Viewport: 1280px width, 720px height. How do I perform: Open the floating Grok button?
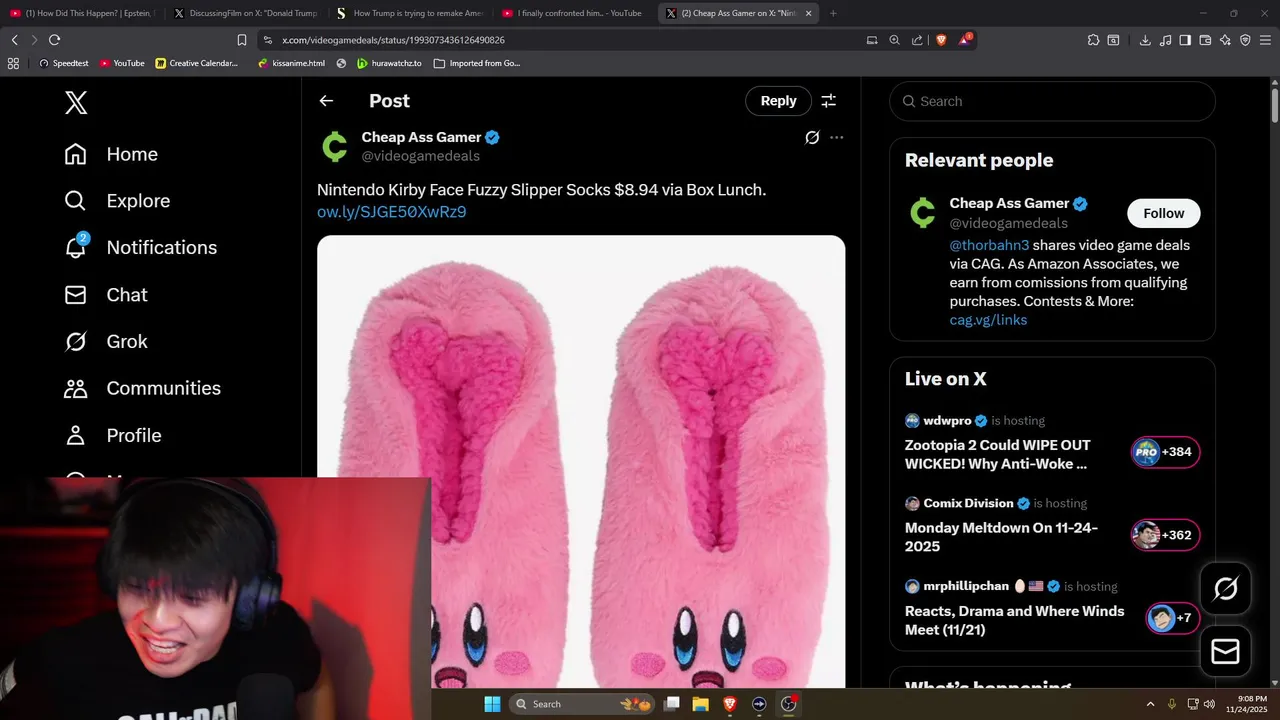point(1225,589)
